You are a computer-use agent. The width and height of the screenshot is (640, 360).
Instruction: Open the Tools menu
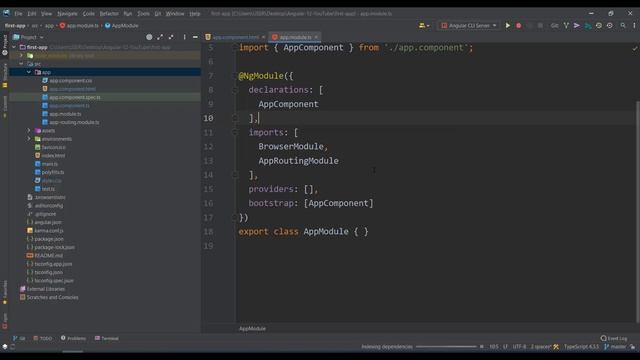click(x=143, y=13)
